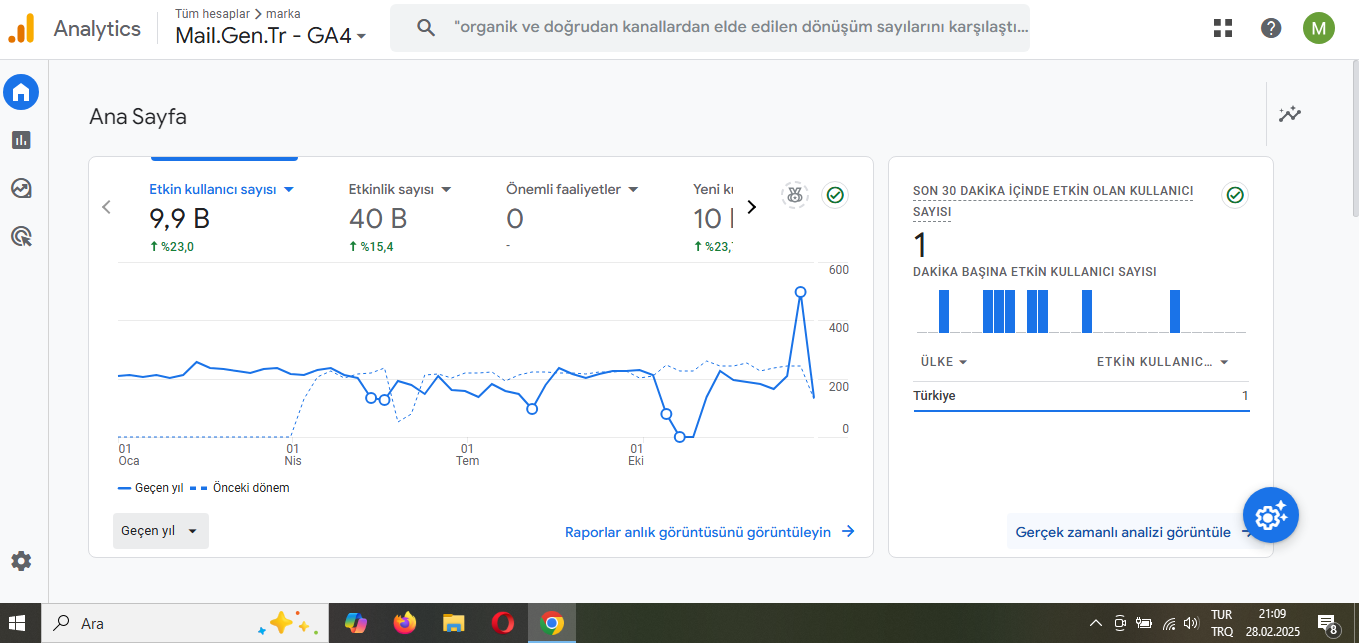
Task: Open Reports icon in left sidebar
Action: (21, 140)
